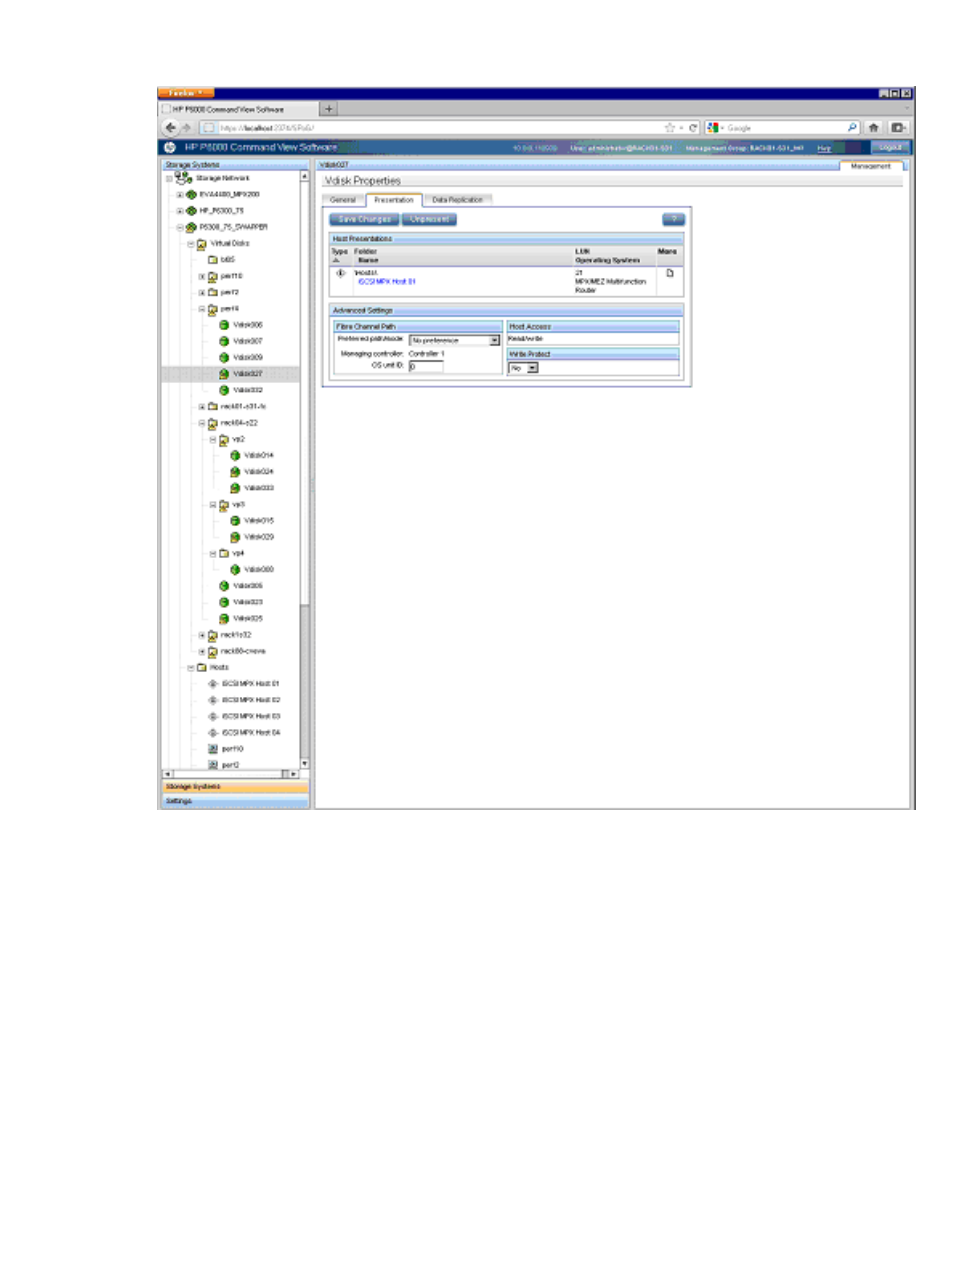Screen dimensions: 954x1270
Task: Click the Logout button
Action: click(890, 147)
